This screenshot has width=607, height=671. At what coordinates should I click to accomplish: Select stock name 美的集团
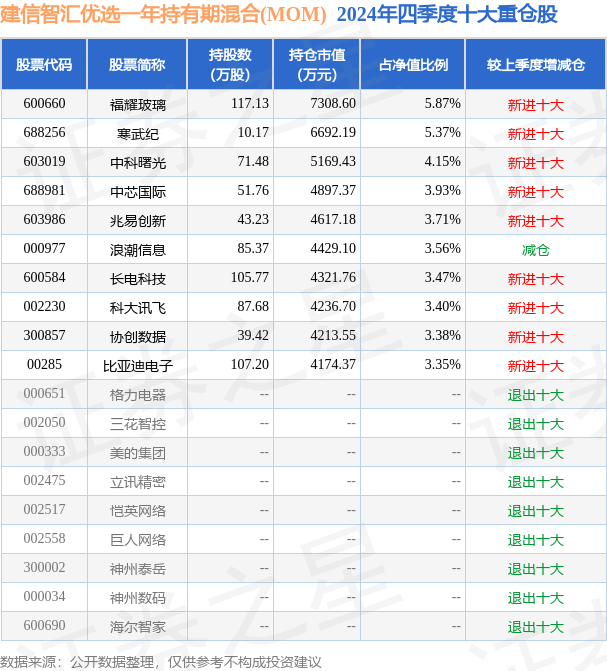click(137, 453)
